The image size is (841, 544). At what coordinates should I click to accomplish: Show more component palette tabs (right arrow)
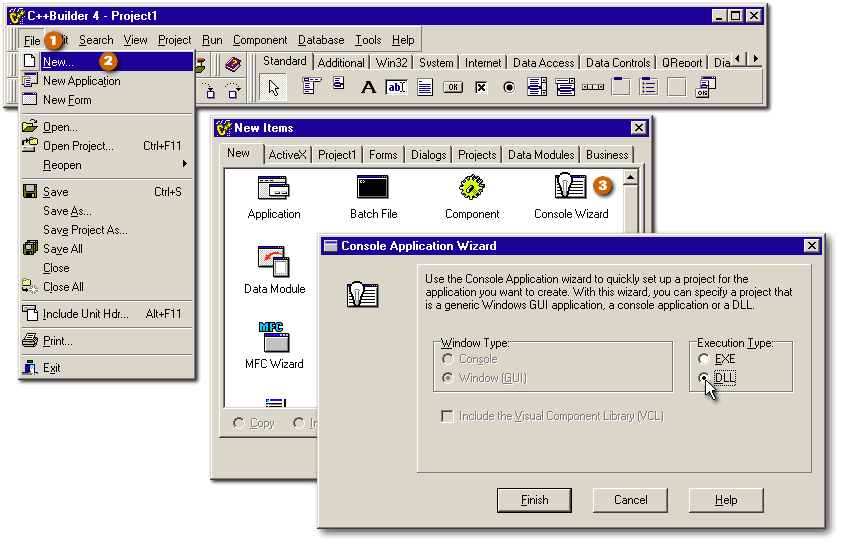[x=755, y=58]
